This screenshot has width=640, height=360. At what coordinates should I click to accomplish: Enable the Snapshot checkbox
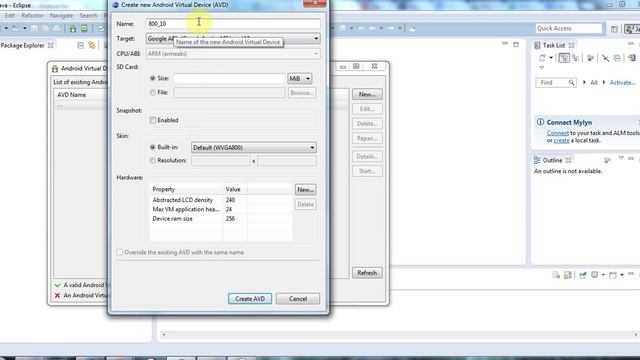(x=153, y=120)
